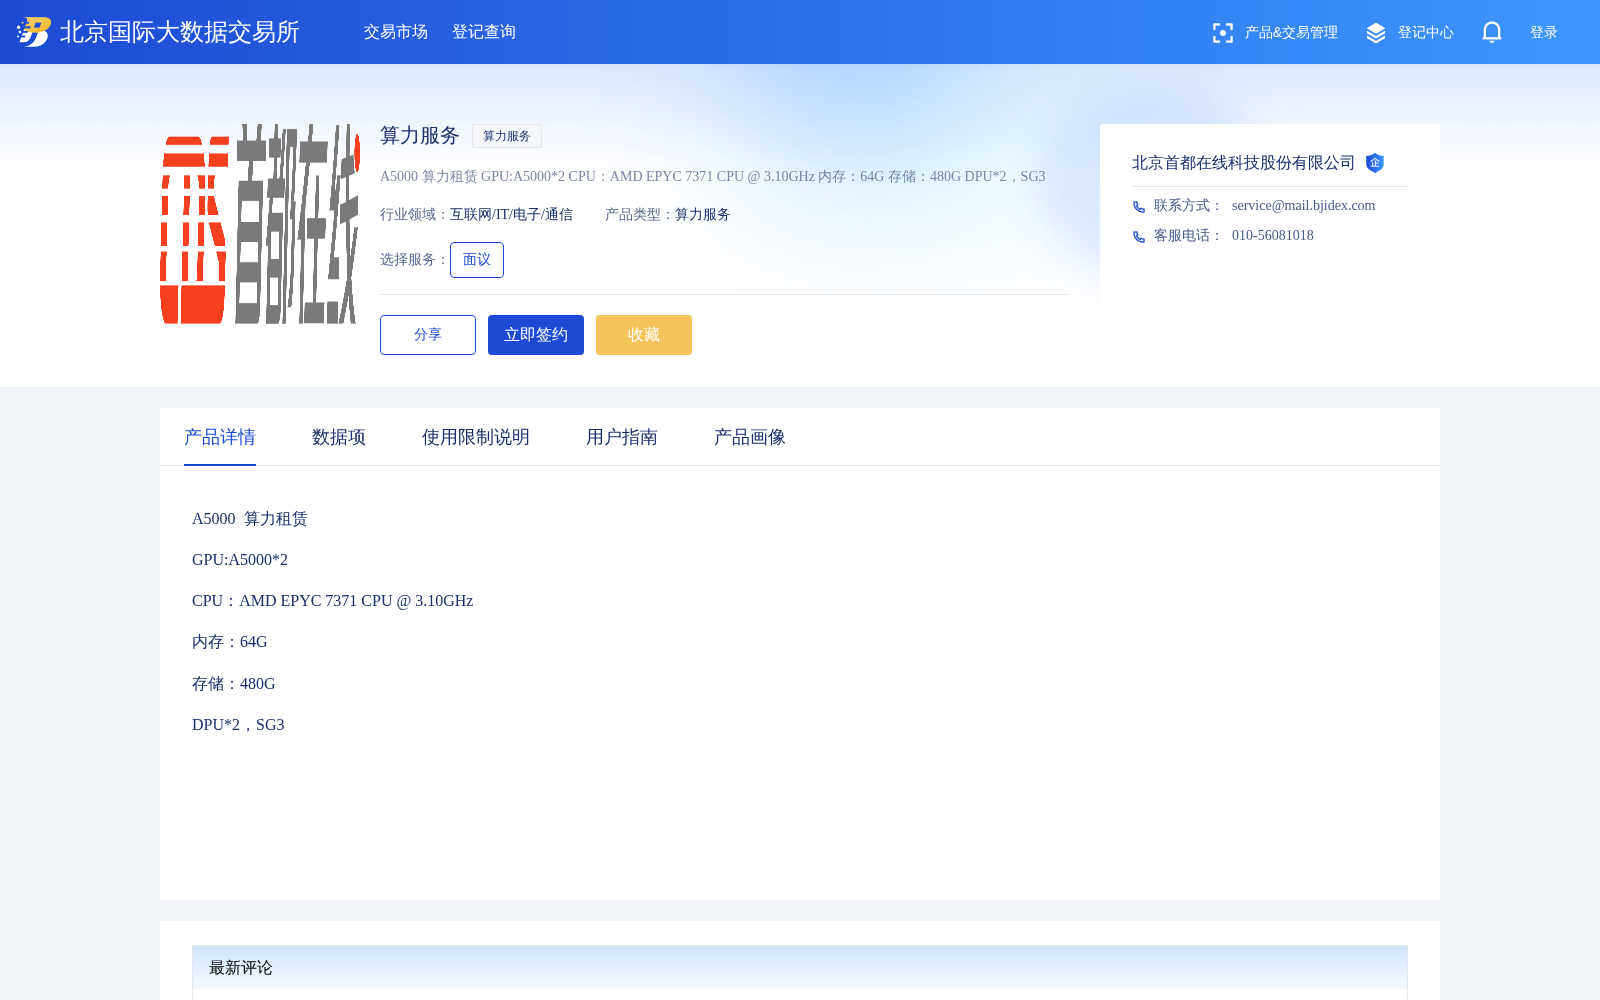Select the 面议 service option

click(477, 260)
